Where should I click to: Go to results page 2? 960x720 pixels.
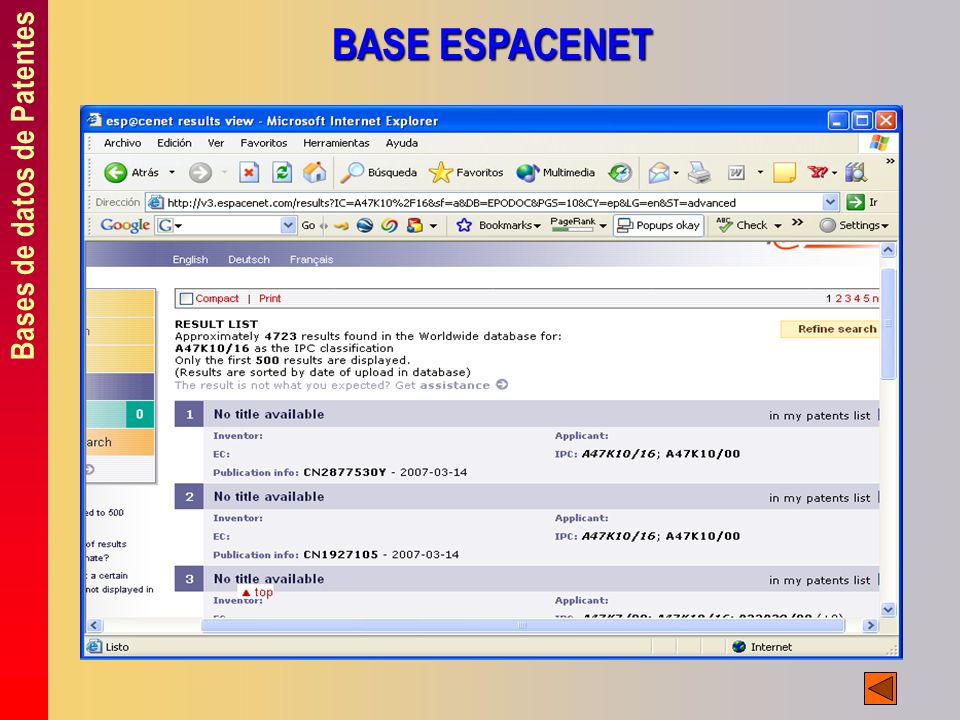tap(839, 298)
